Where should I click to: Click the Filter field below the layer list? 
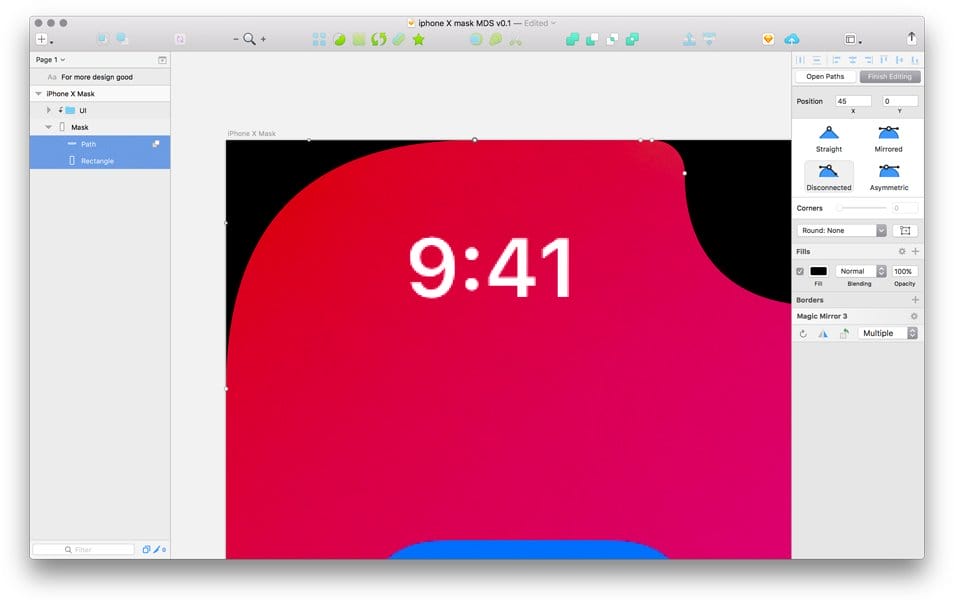(83, 549)
